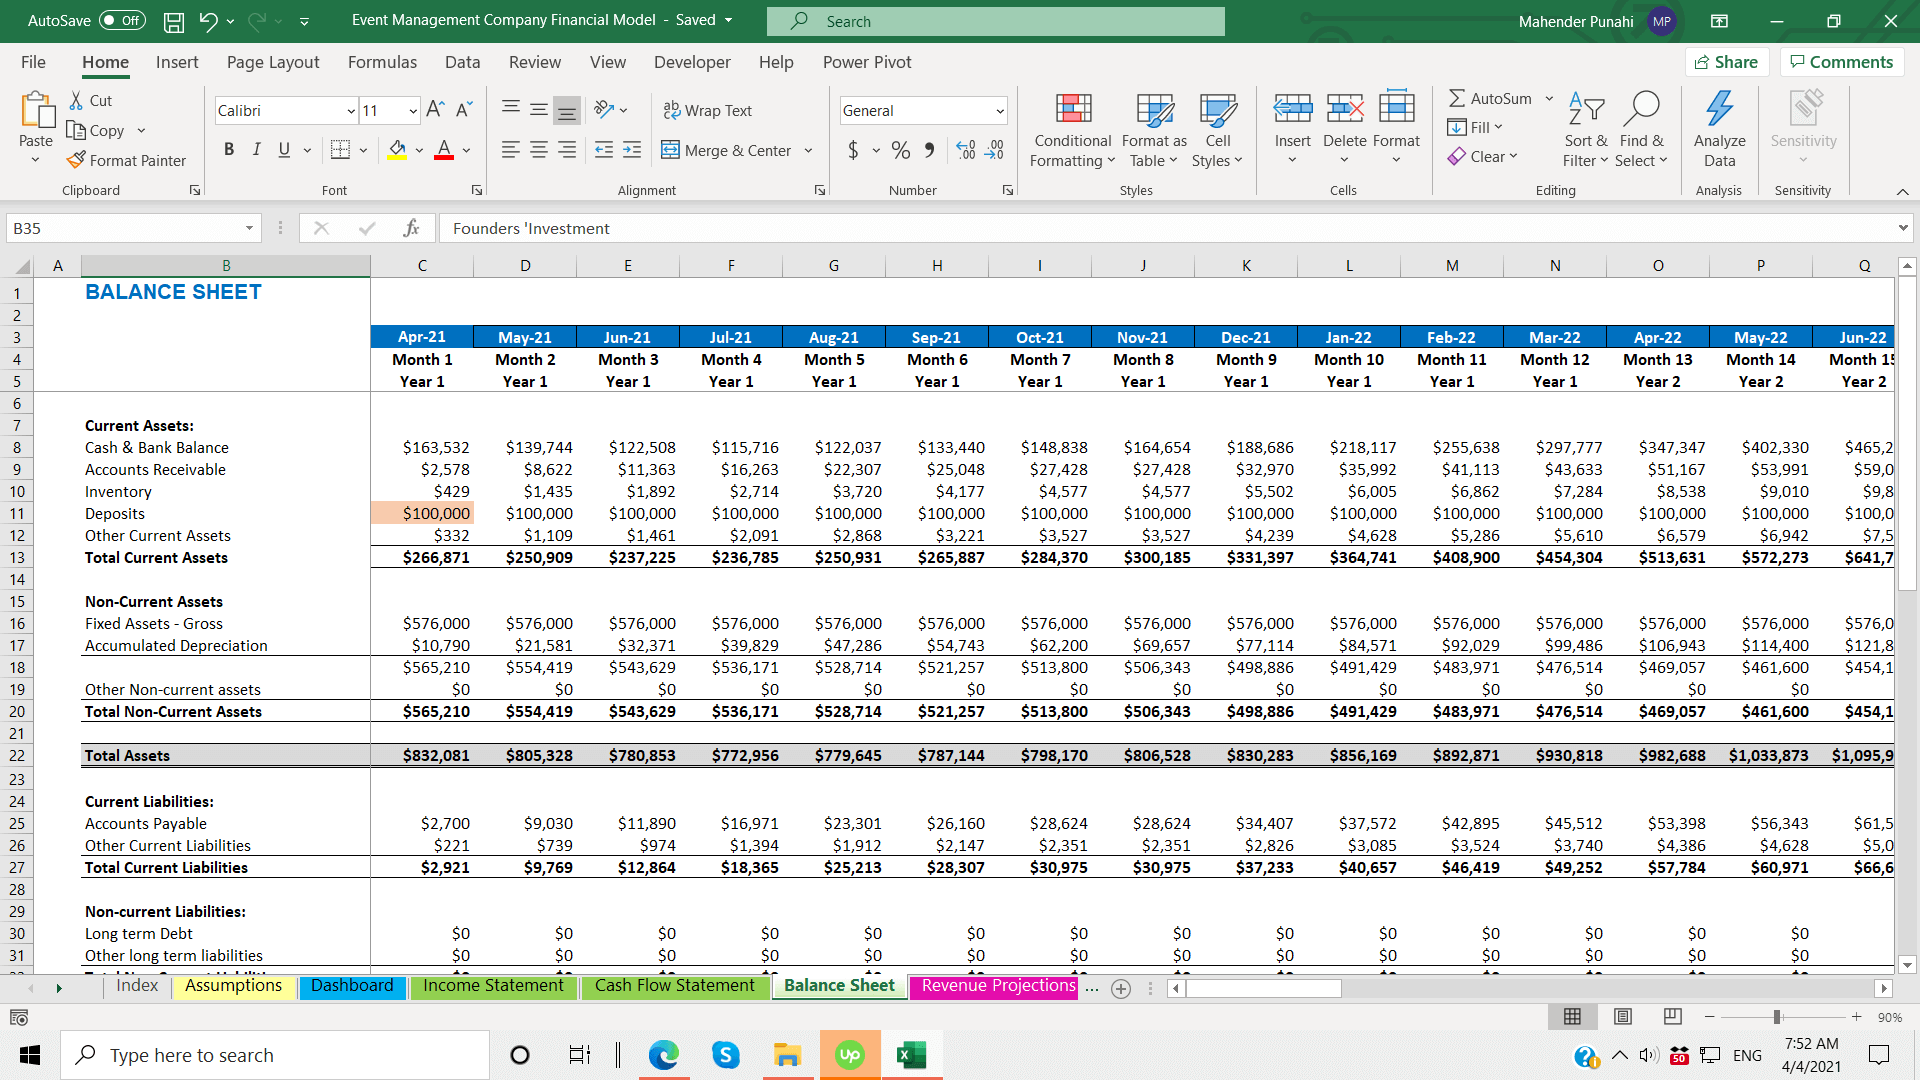This screenshot has height=1080, width=1920.
Task: Open Conditional Formatting menu
Action: click(1072, 130)
